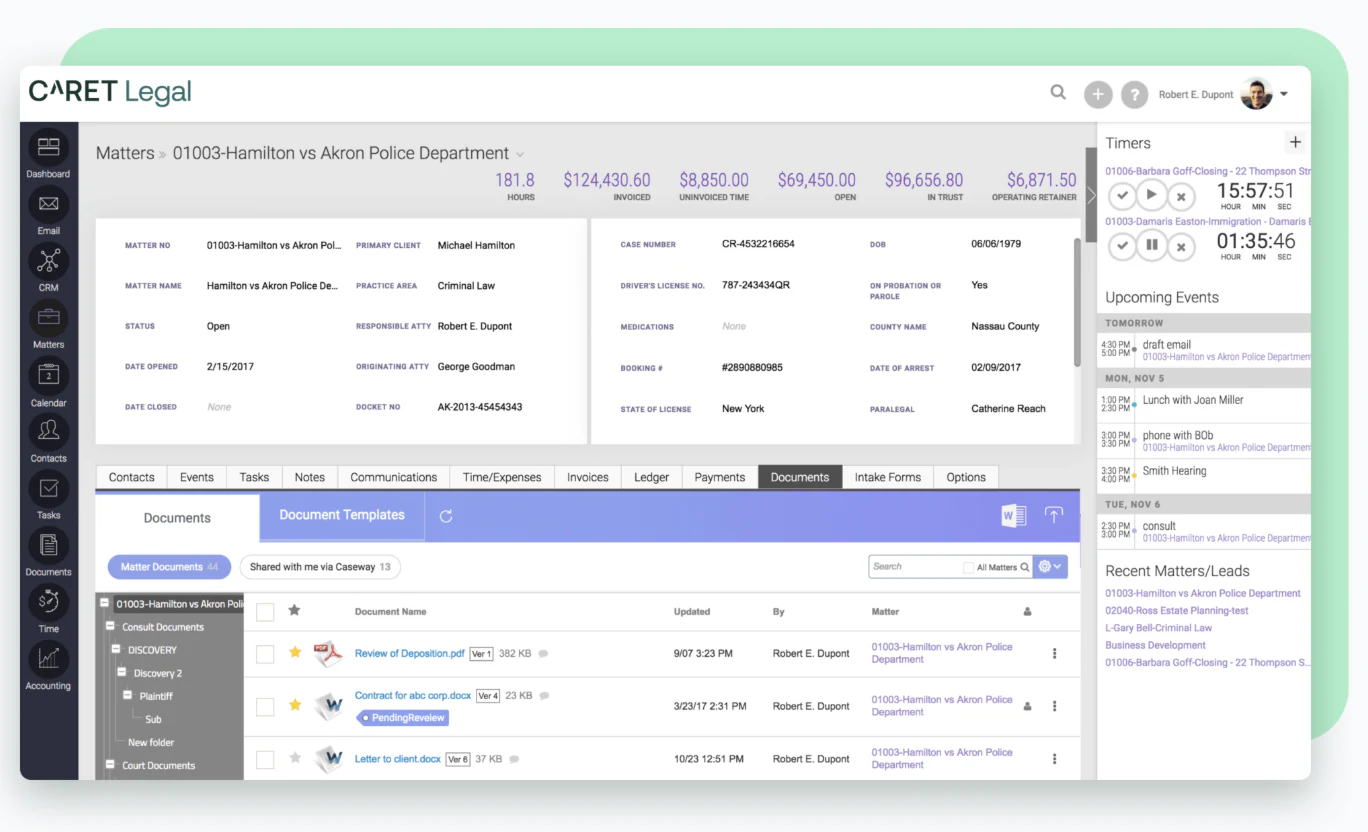
Task: Select the Document Templates tab
Action: 342,516
